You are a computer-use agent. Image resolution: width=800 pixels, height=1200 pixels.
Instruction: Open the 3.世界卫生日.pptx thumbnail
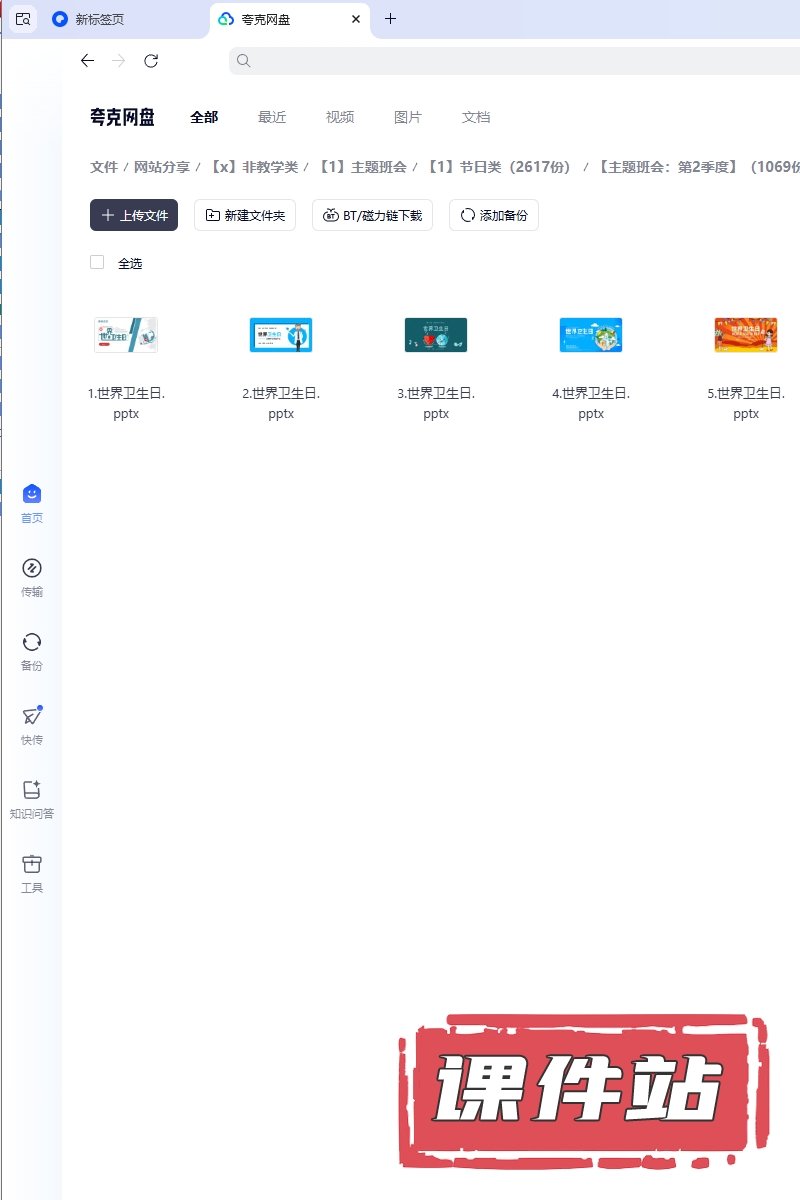click(x=435, y=335)
